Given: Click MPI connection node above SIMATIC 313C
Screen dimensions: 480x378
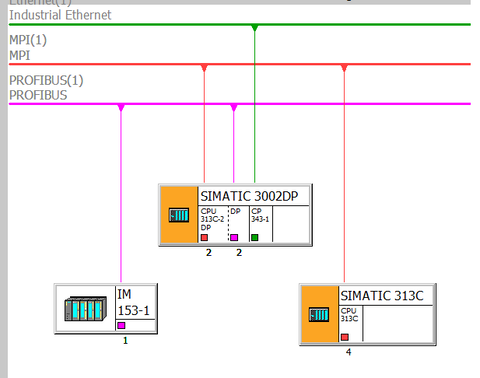Looking at the screenshot, I should (x=344, y=68).
